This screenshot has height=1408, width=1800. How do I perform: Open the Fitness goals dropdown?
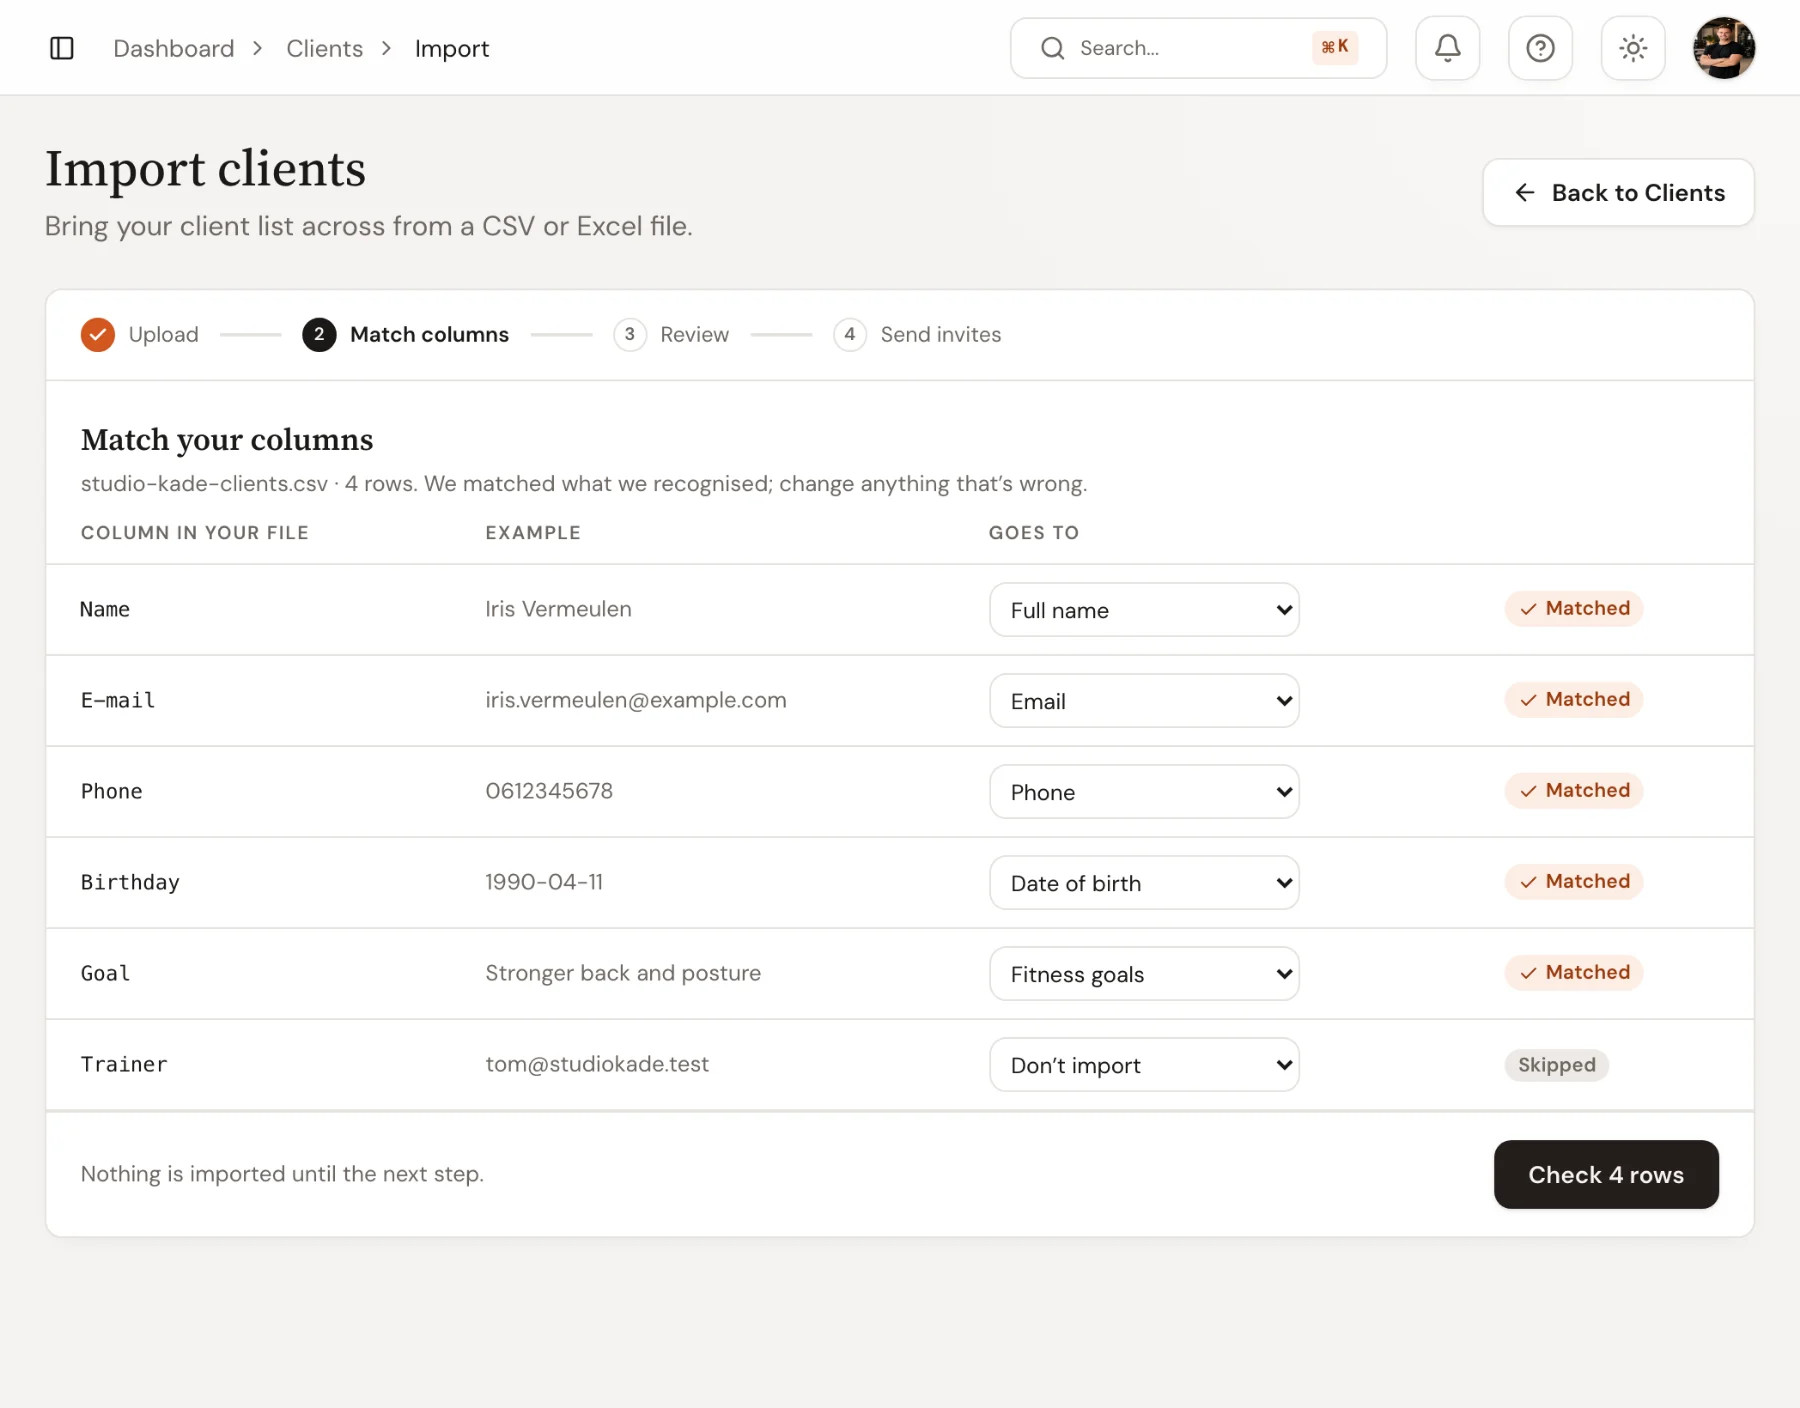pos(1144,974)
